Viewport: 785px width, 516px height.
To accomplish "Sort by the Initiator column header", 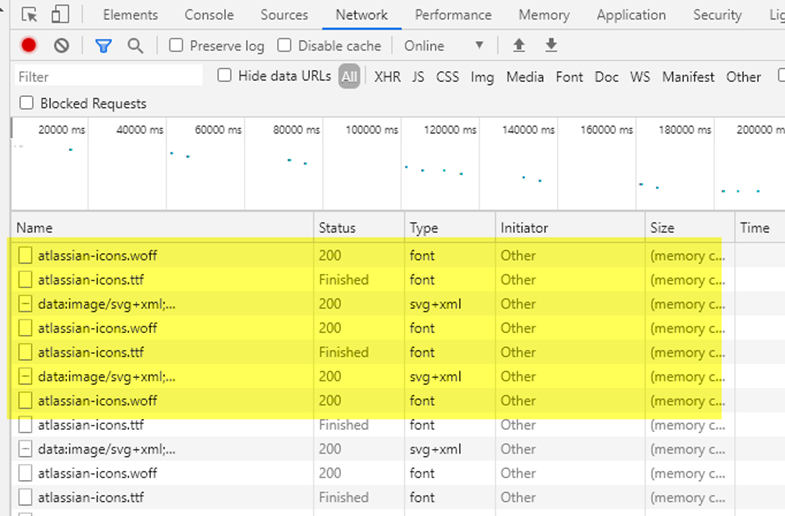I will 570,228.
